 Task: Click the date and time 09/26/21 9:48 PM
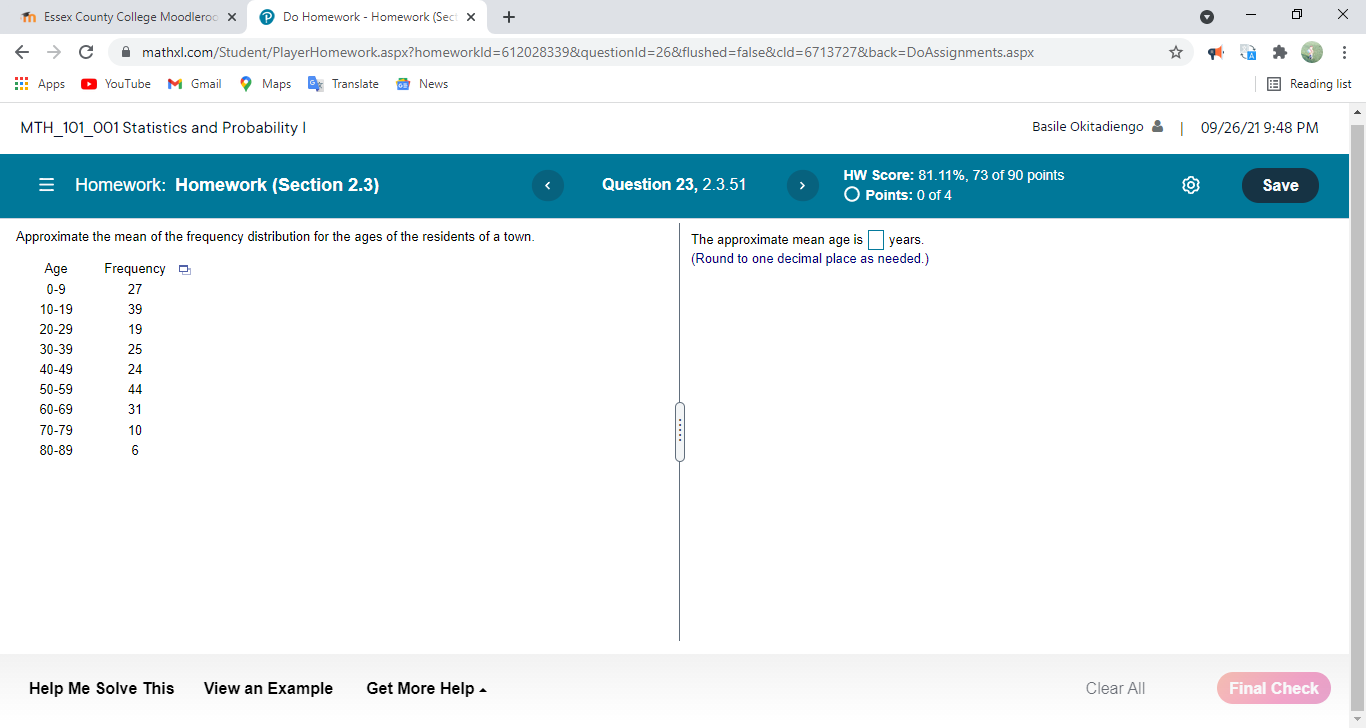[1259, 128]
